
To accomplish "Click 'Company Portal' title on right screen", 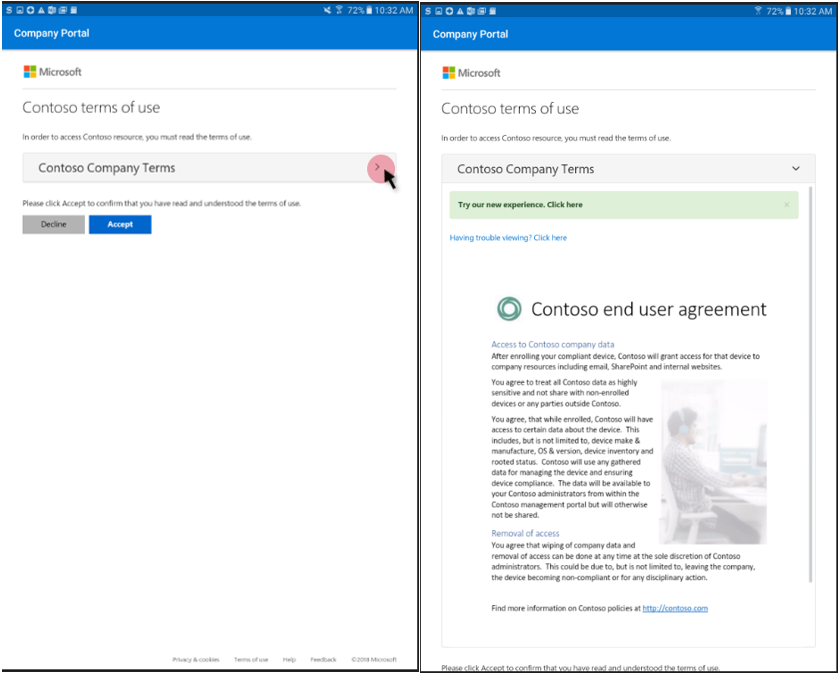I will (470, 34).
